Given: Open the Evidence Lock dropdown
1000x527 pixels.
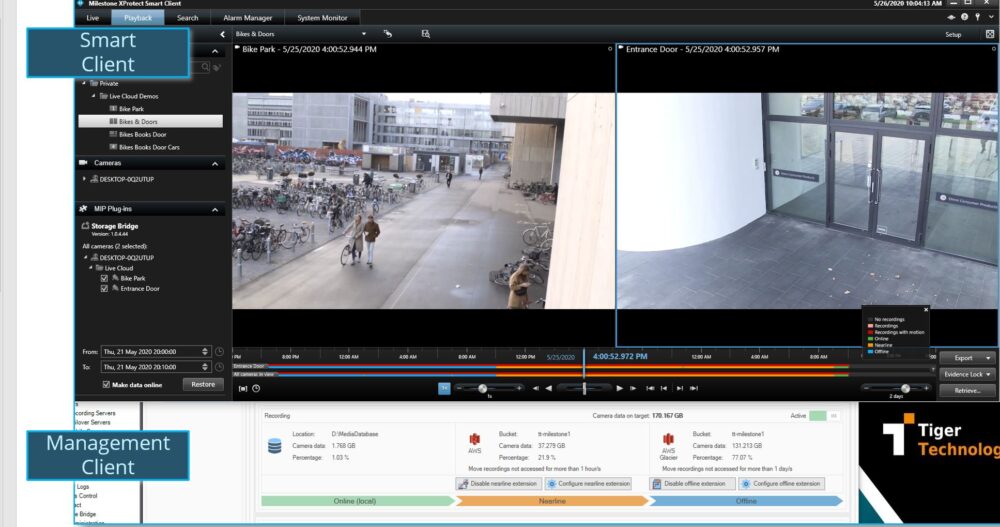Looking at the screenshot, I should click(967, 374).
